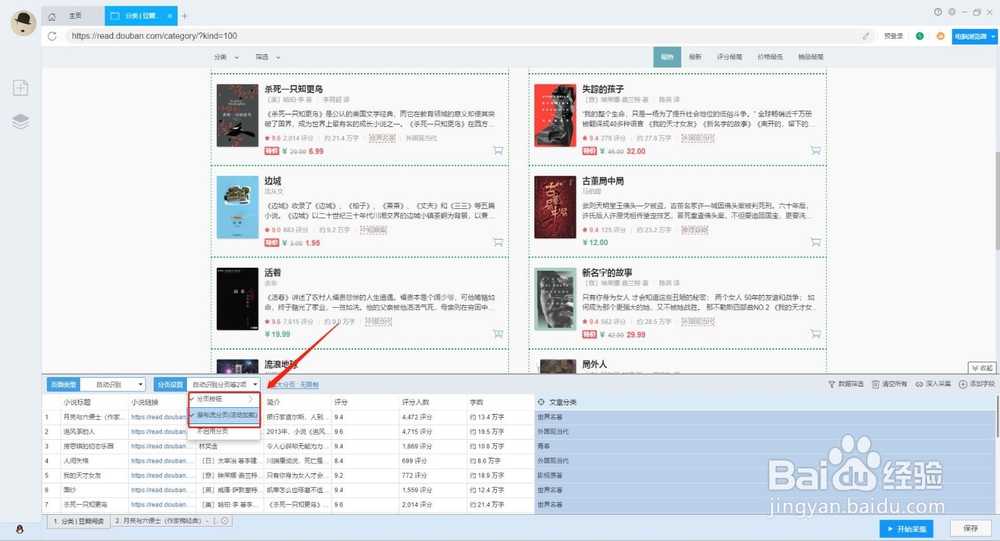The width and height of the screenshot is (1000, 541).
Task: Open the 分类 dropdown on the webpage
Action: pyautogui.click(x=226, y=57)
